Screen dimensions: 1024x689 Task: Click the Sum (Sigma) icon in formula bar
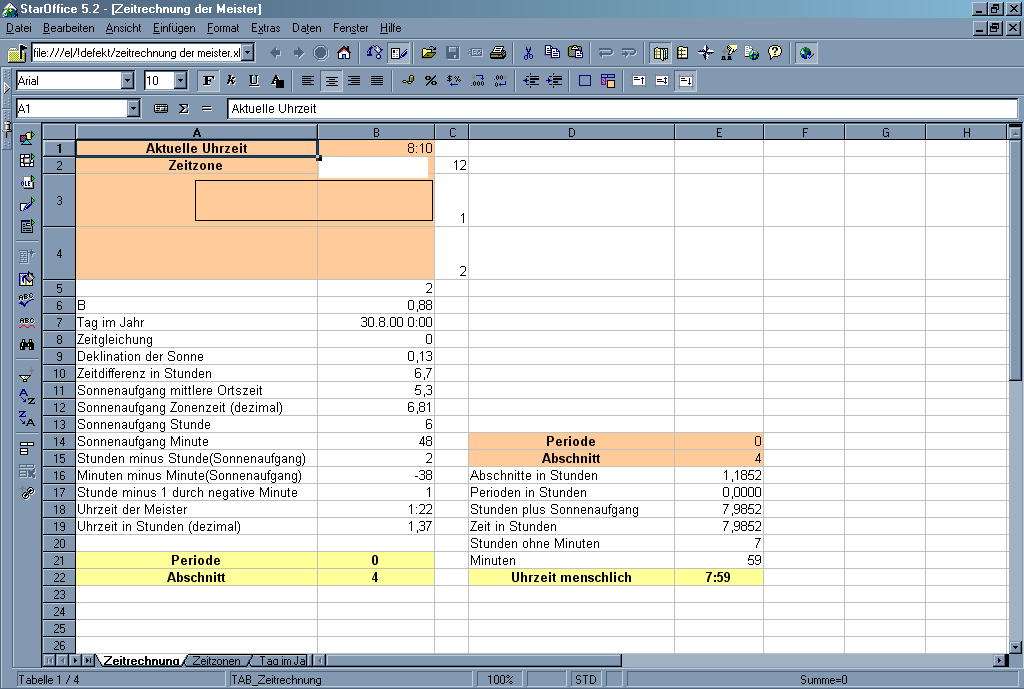click(183, 108)
